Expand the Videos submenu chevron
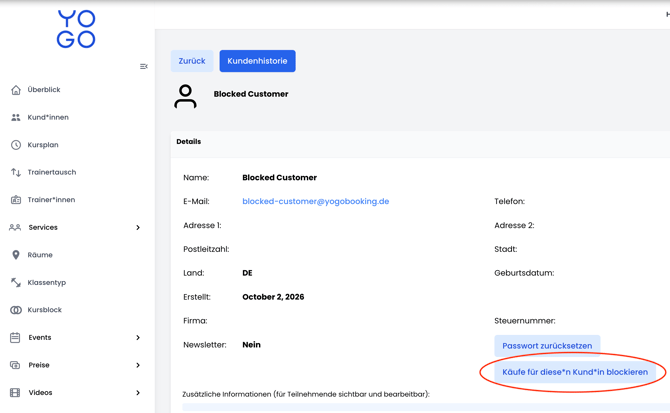The image size is (670, 413). click(x=138, y=393)
